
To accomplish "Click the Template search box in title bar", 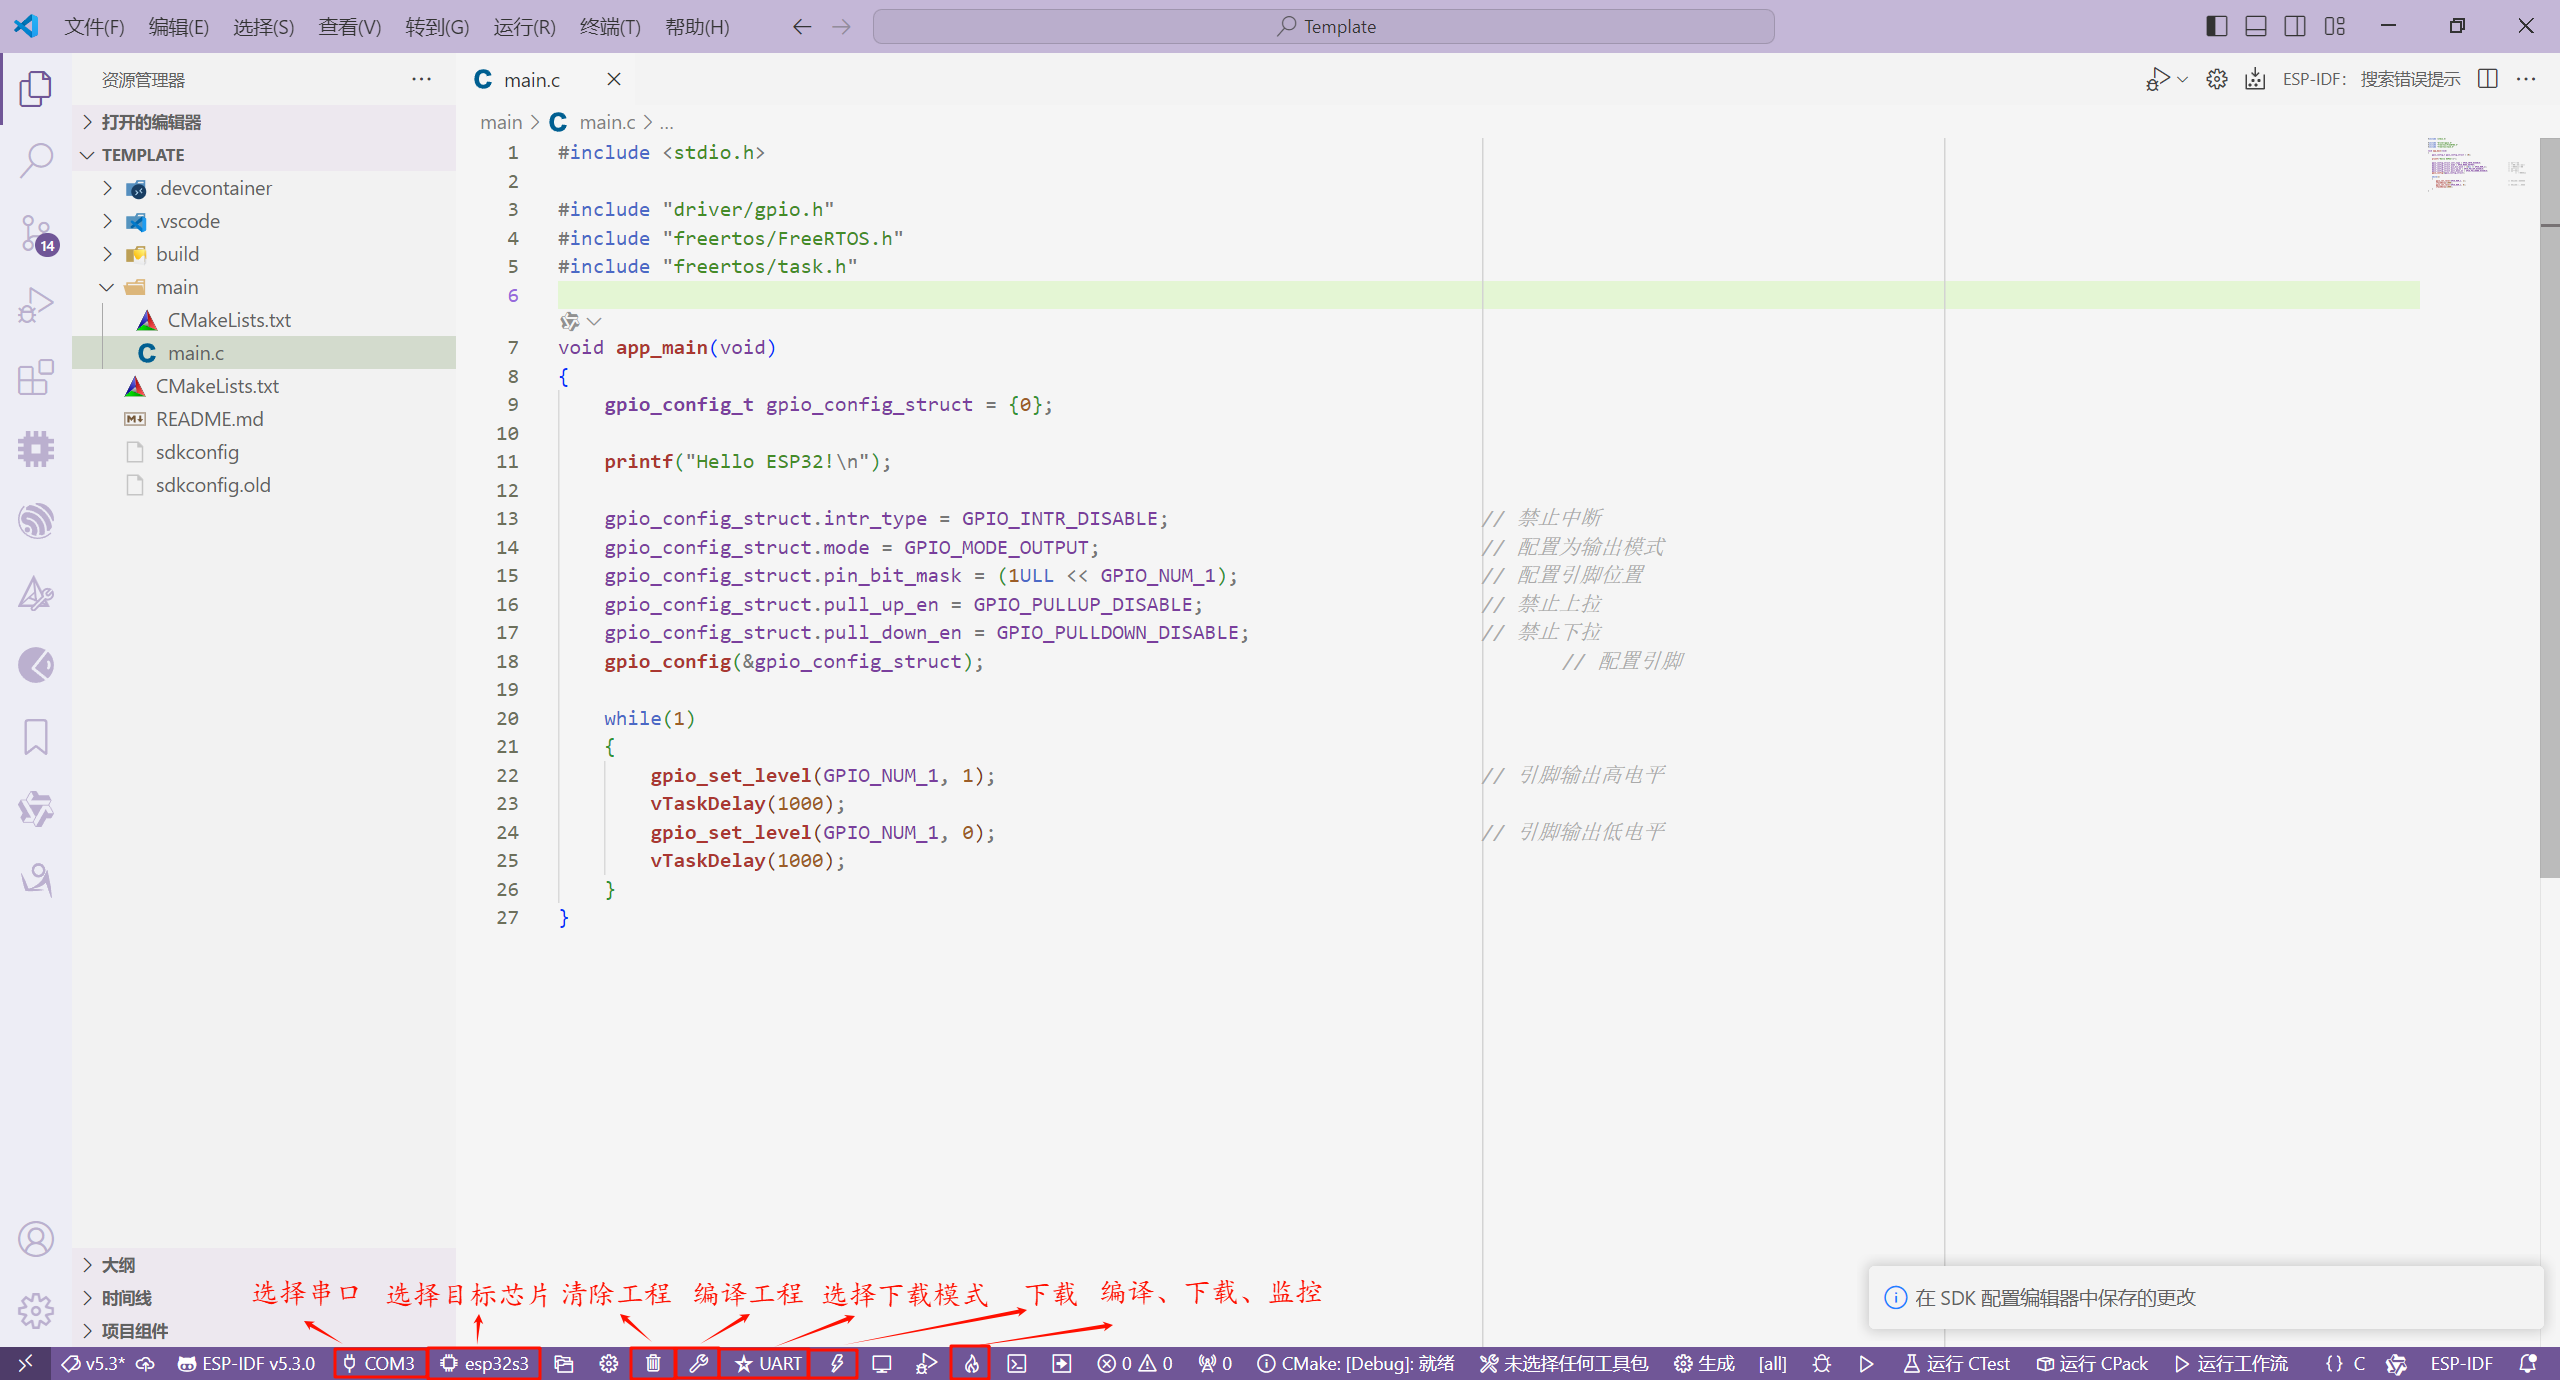I will 1323,26.
